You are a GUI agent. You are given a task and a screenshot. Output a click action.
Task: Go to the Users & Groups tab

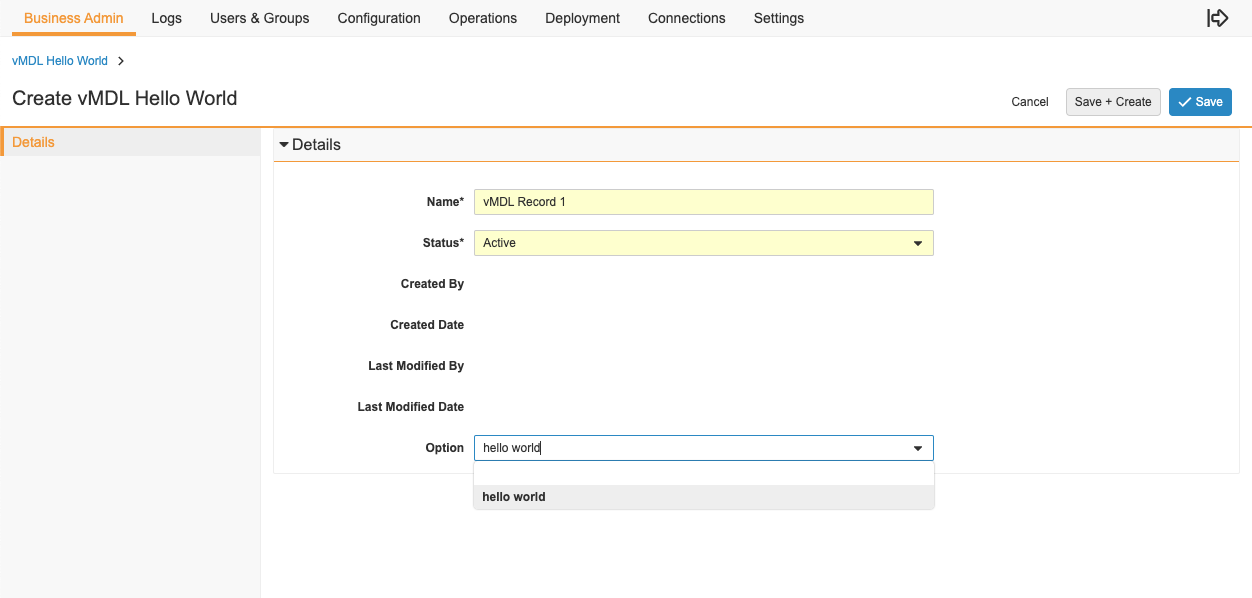pyautogui.click(x=260, y=18)
